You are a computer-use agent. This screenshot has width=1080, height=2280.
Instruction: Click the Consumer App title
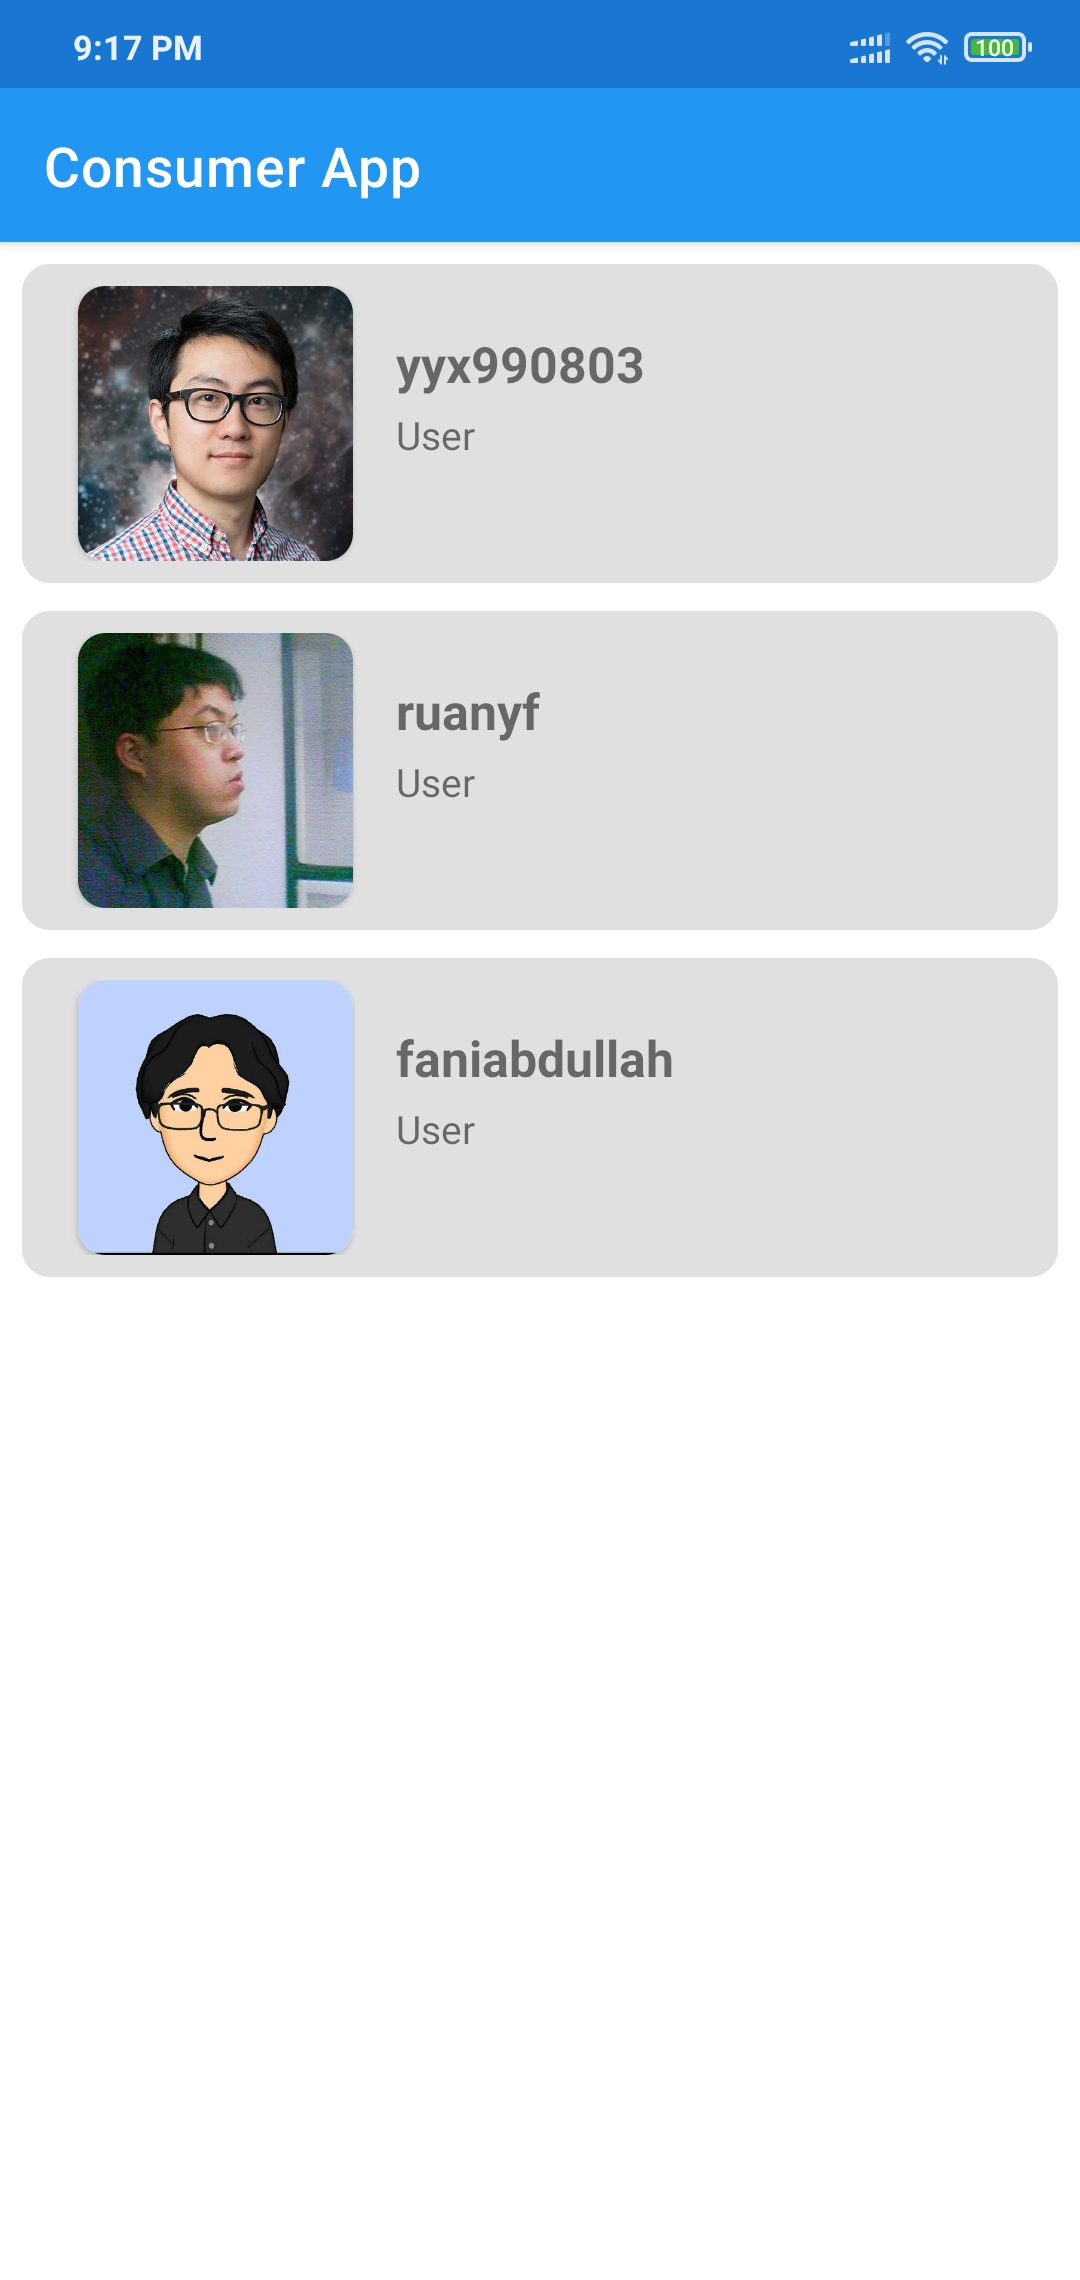[x=232, y=168]
